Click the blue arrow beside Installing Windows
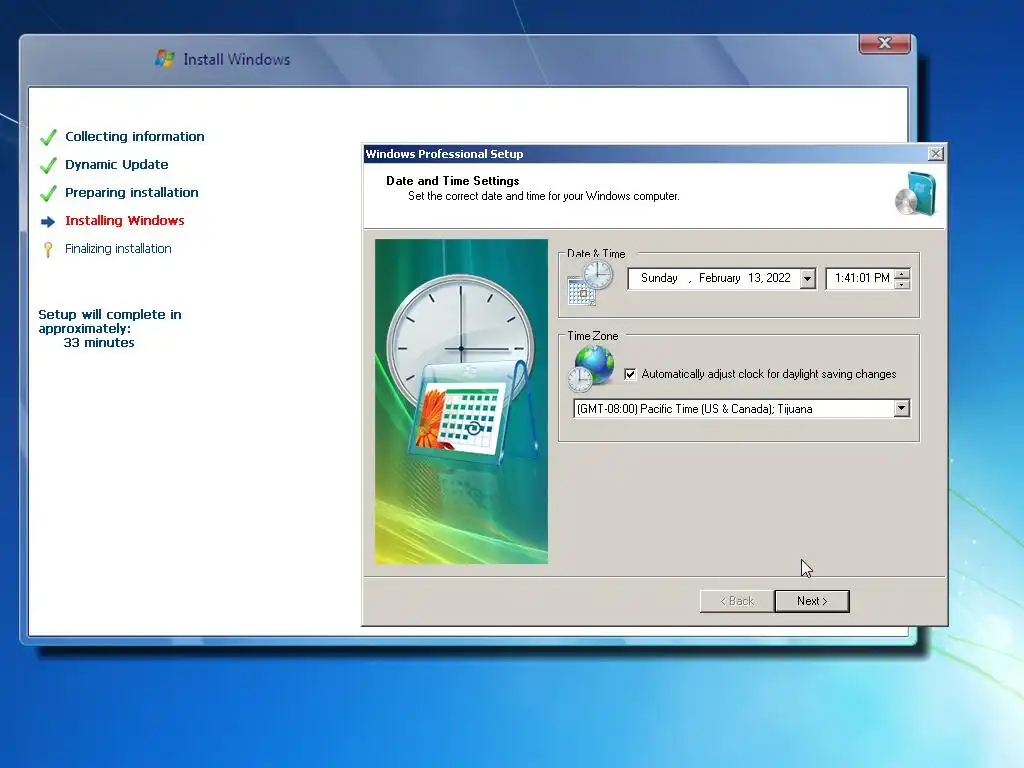 48,222
